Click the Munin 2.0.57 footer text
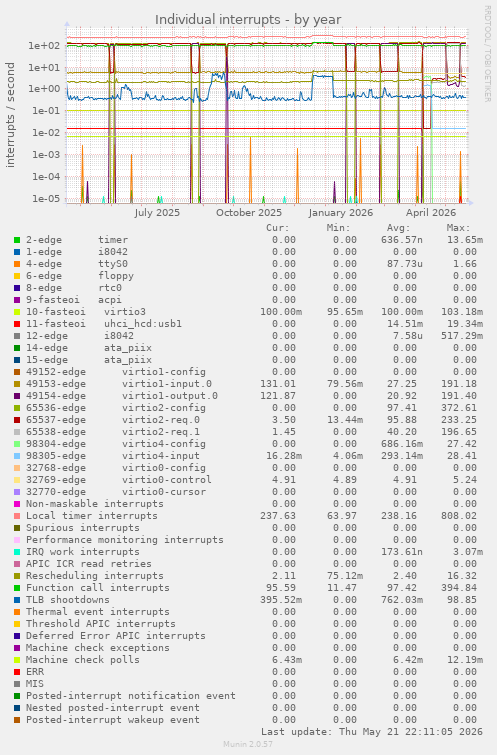Viewport: 497px width, 755px height. 248,744
